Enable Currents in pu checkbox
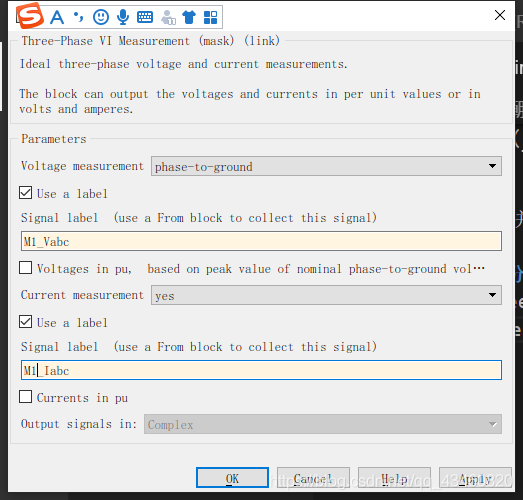 coord(26,397)
